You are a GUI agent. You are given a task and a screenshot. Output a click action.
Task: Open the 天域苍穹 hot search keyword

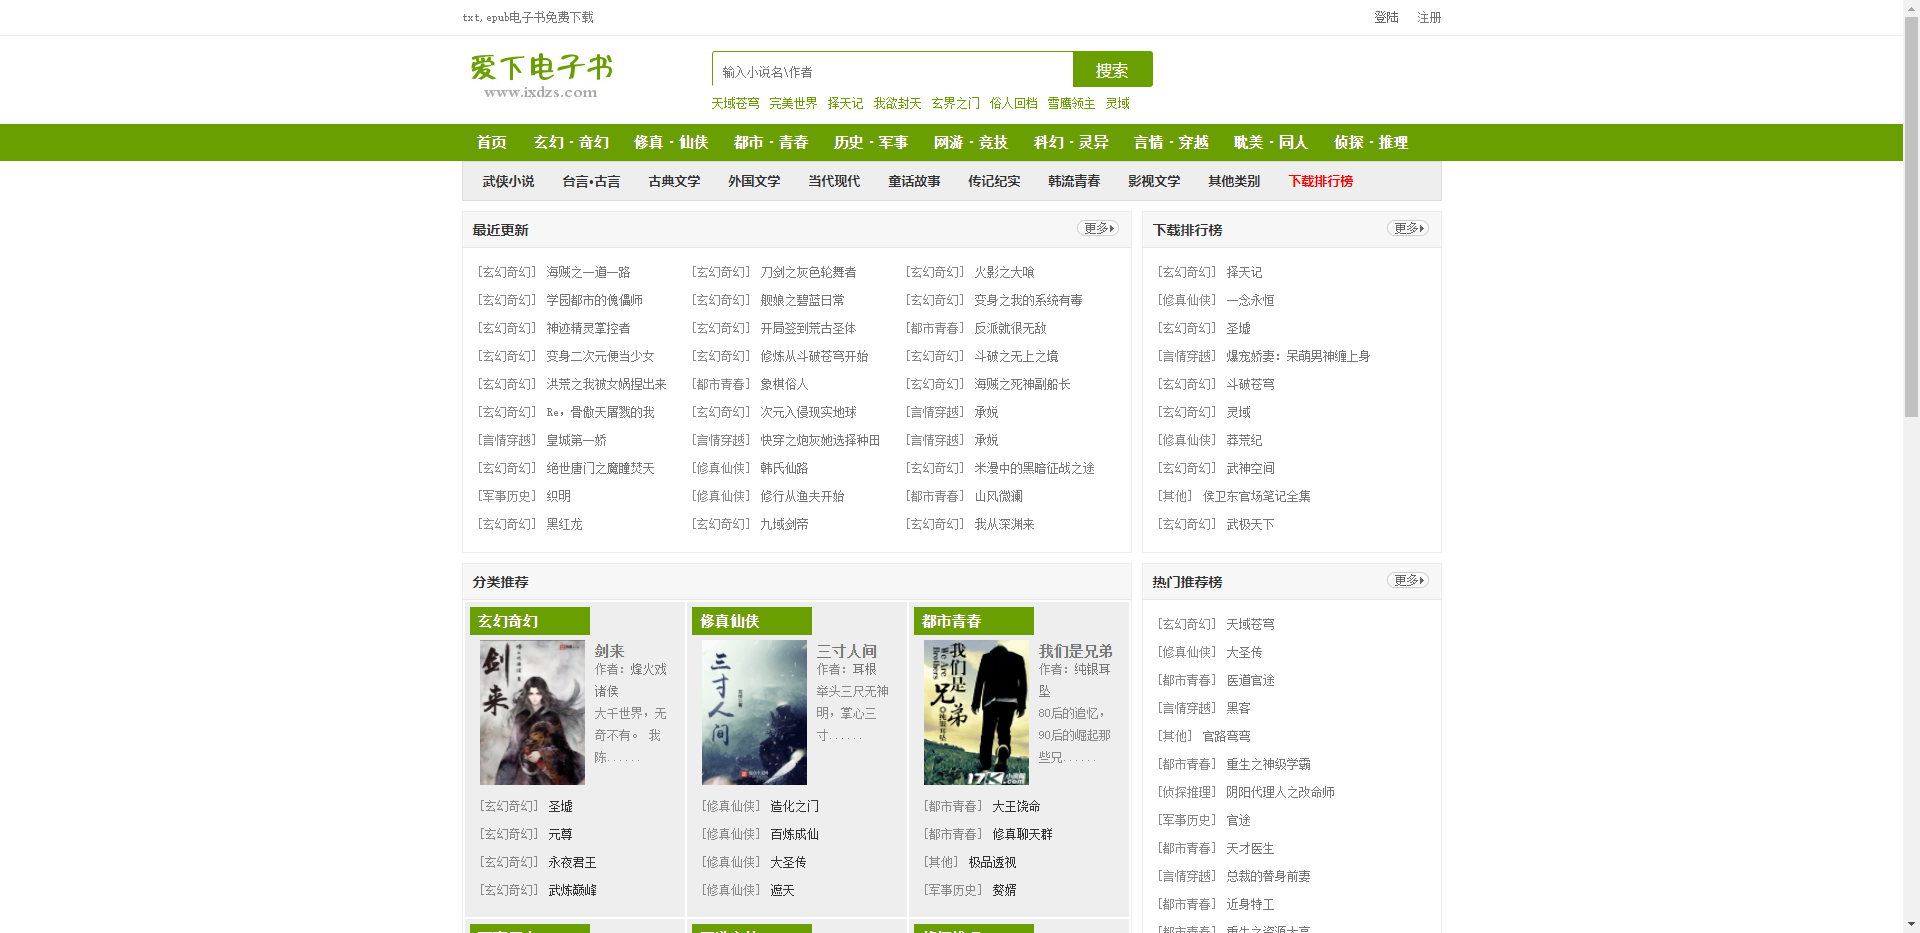tap(737, 103)
